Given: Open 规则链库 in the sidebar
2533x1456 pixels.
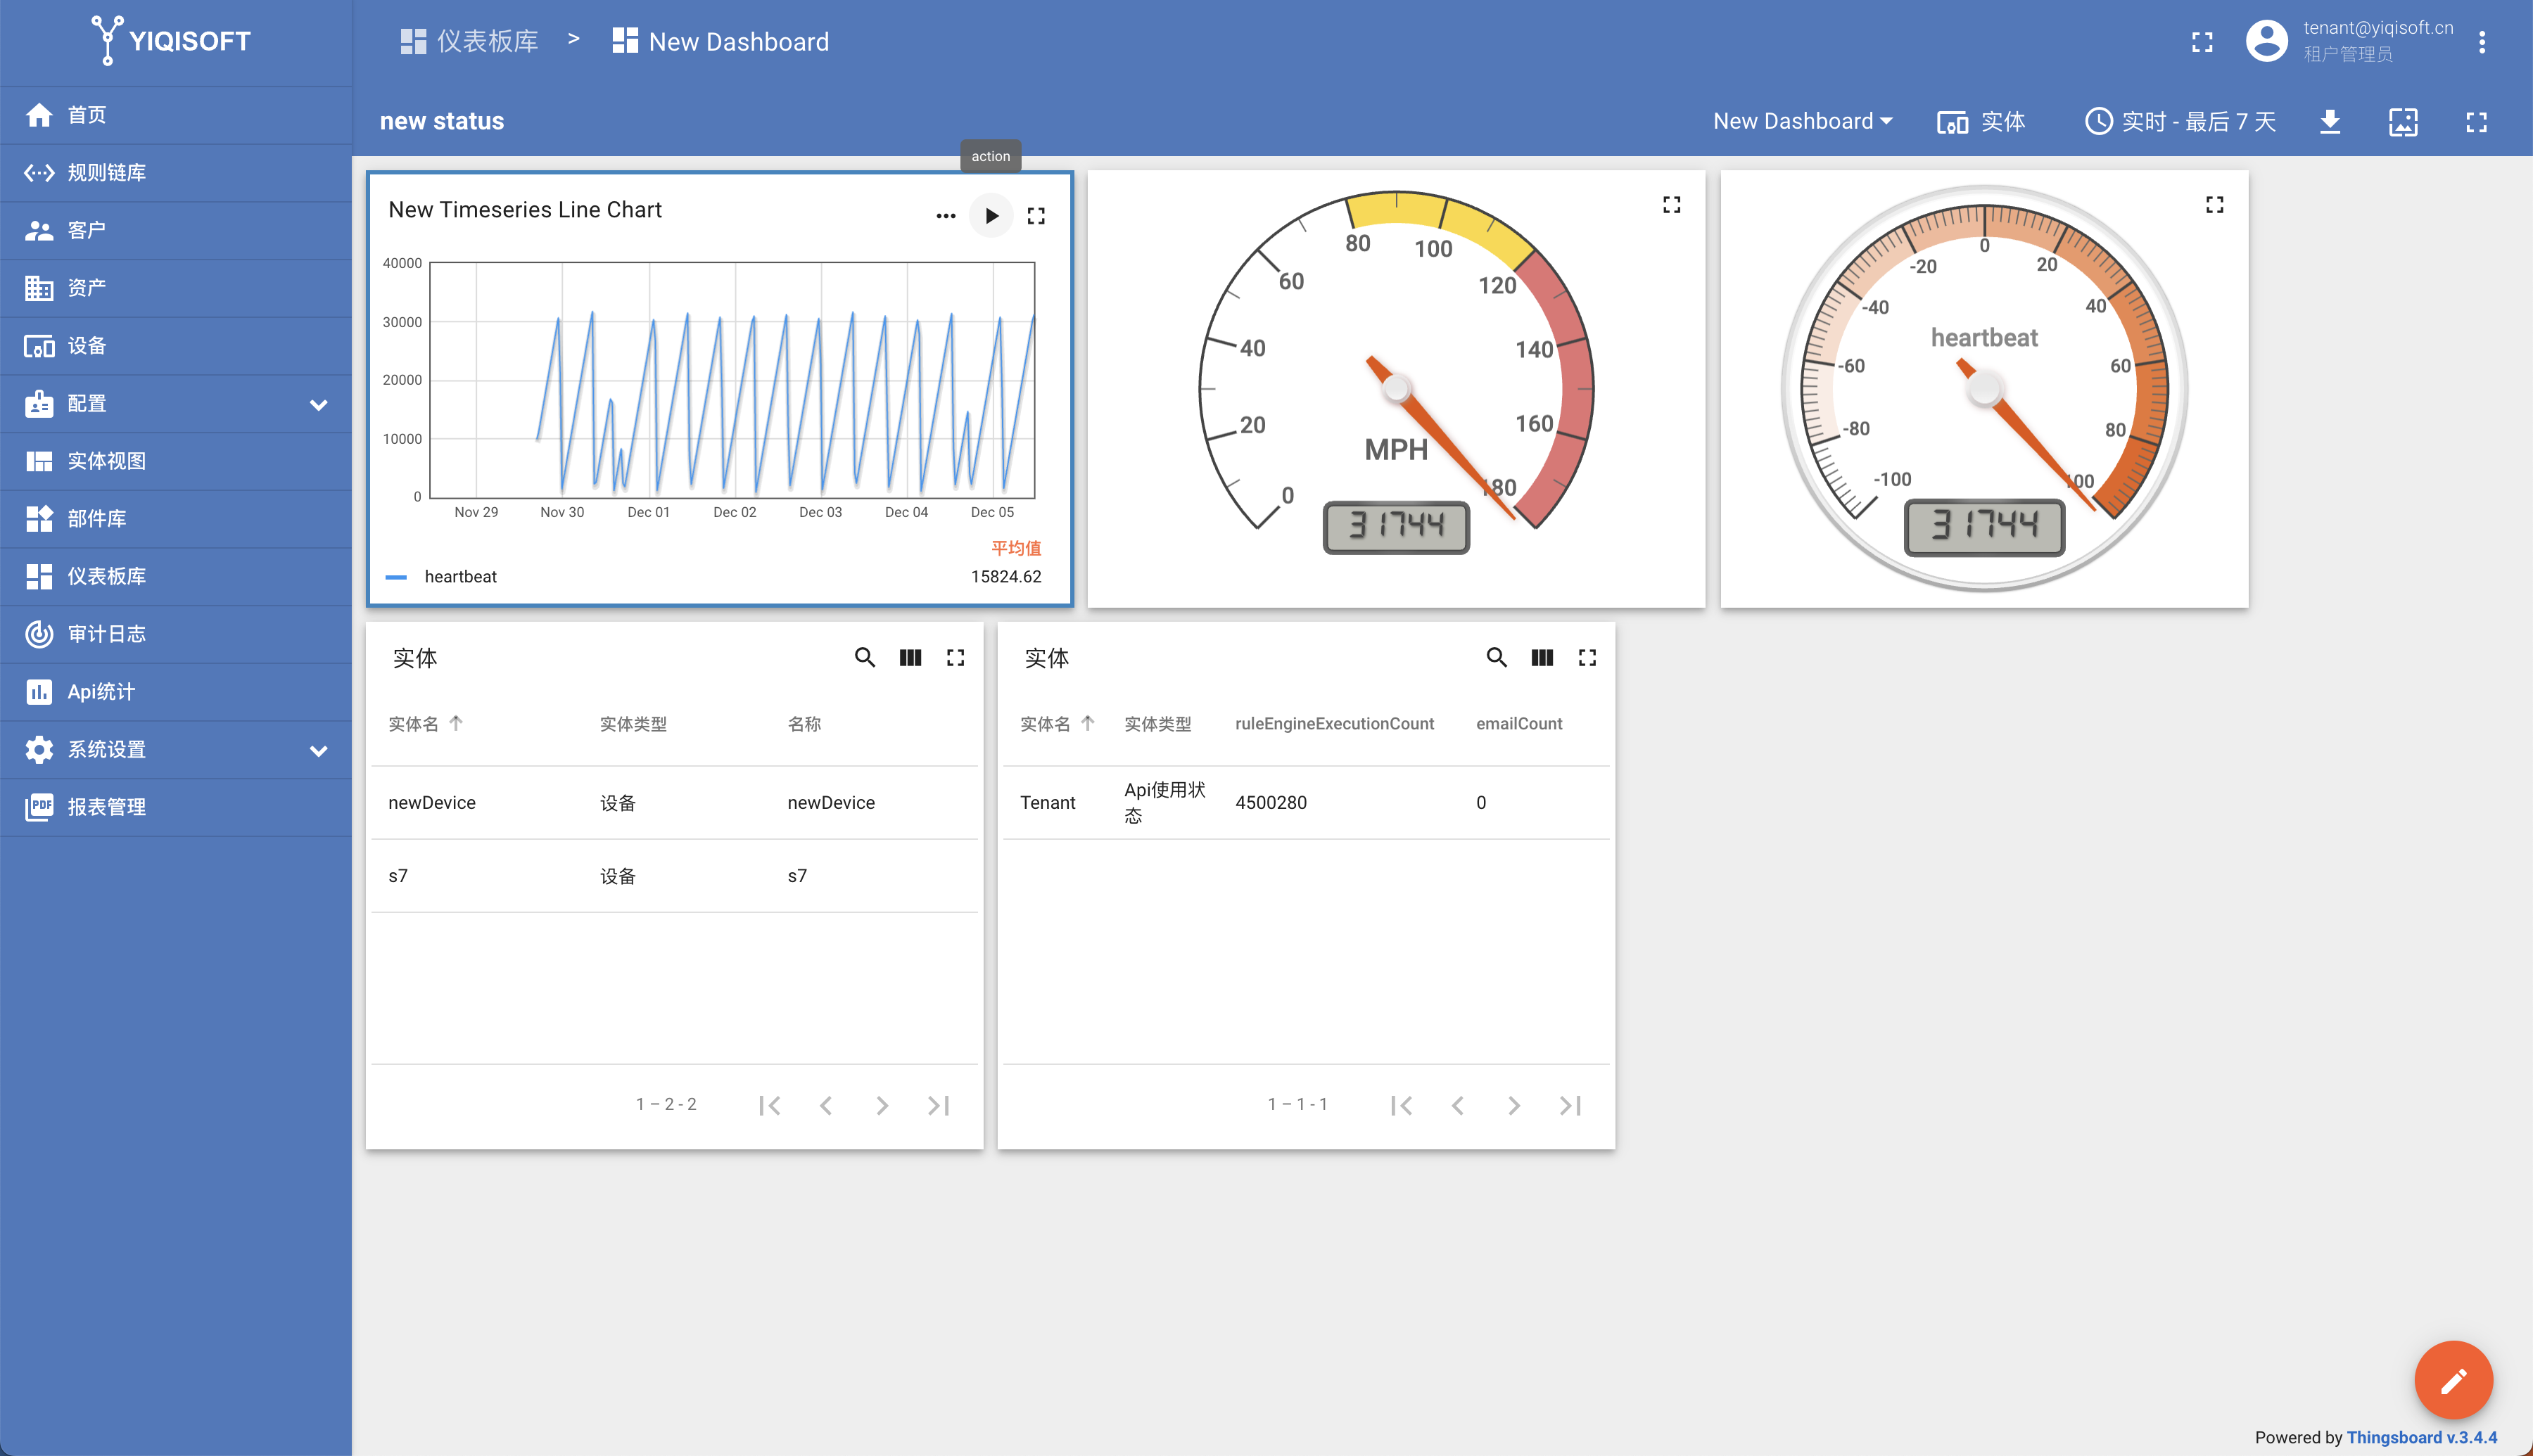Looking at the screenshot, I should (106, 173).
